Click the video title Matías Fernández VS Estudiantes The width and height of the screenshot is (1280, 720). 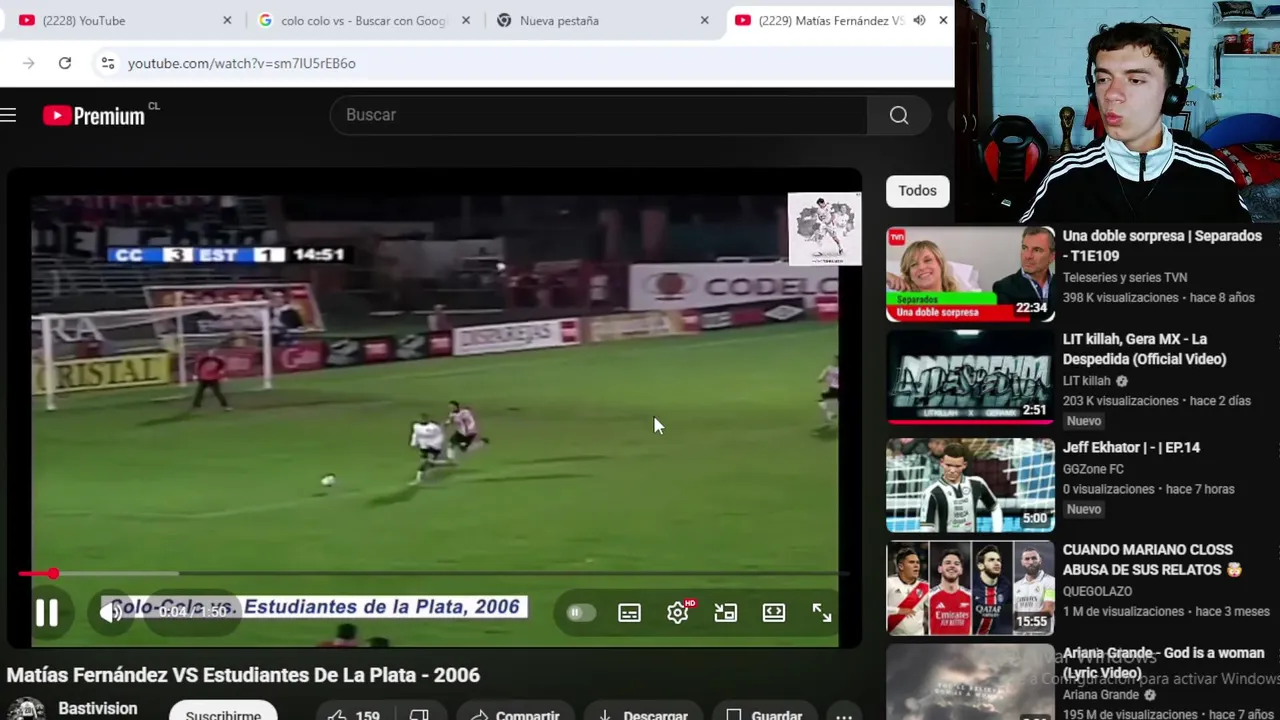pyautogui.click(x=243, y=675)
